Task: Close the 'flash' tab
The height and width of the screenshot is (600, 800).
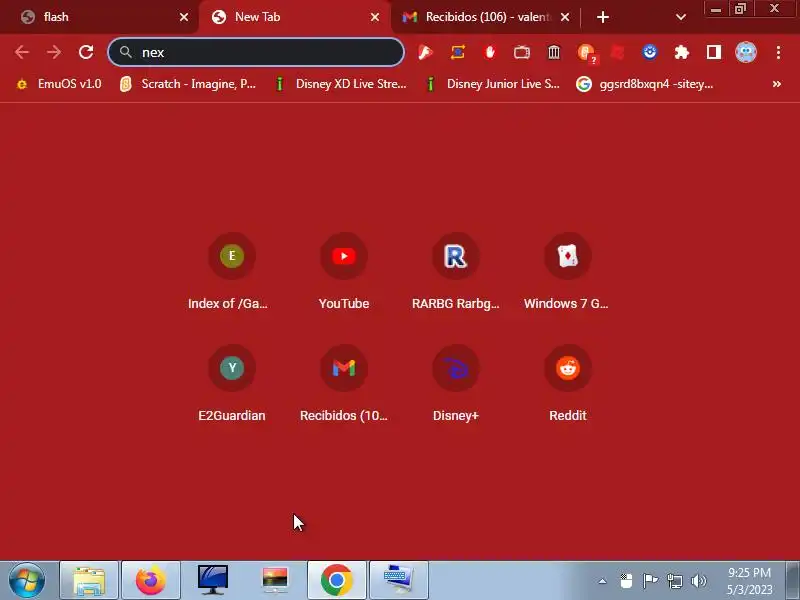Action: tap(184, 17)
